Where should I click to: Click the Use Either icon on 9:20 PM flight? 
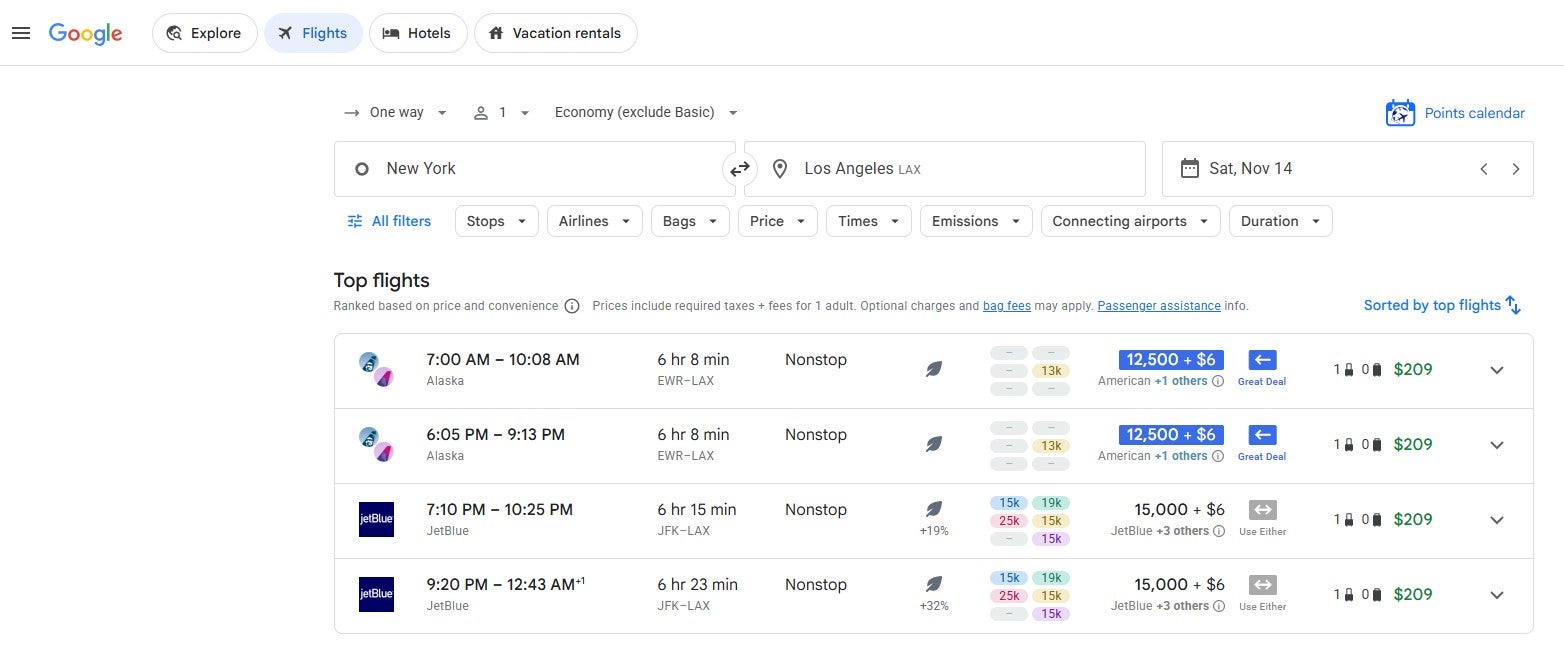1262,585
